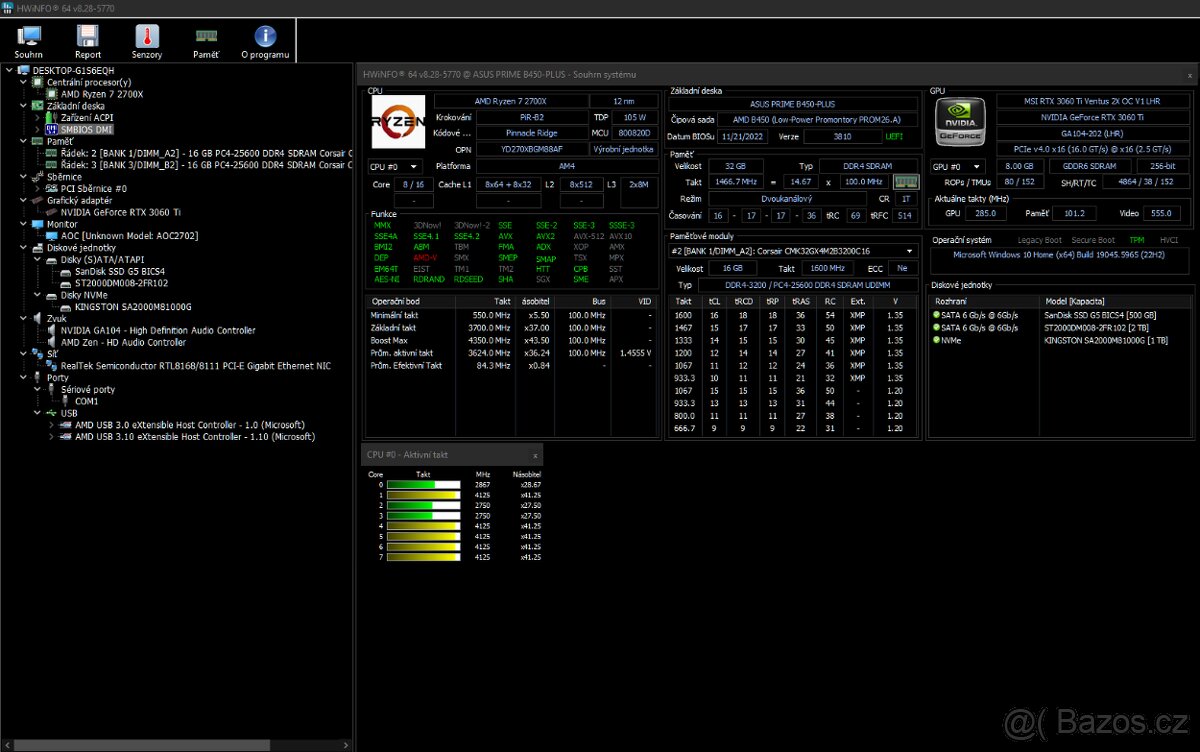Open the Souhrn summary toolbar icon
This screenshot has width=1200, height=752.
(29, 37)
